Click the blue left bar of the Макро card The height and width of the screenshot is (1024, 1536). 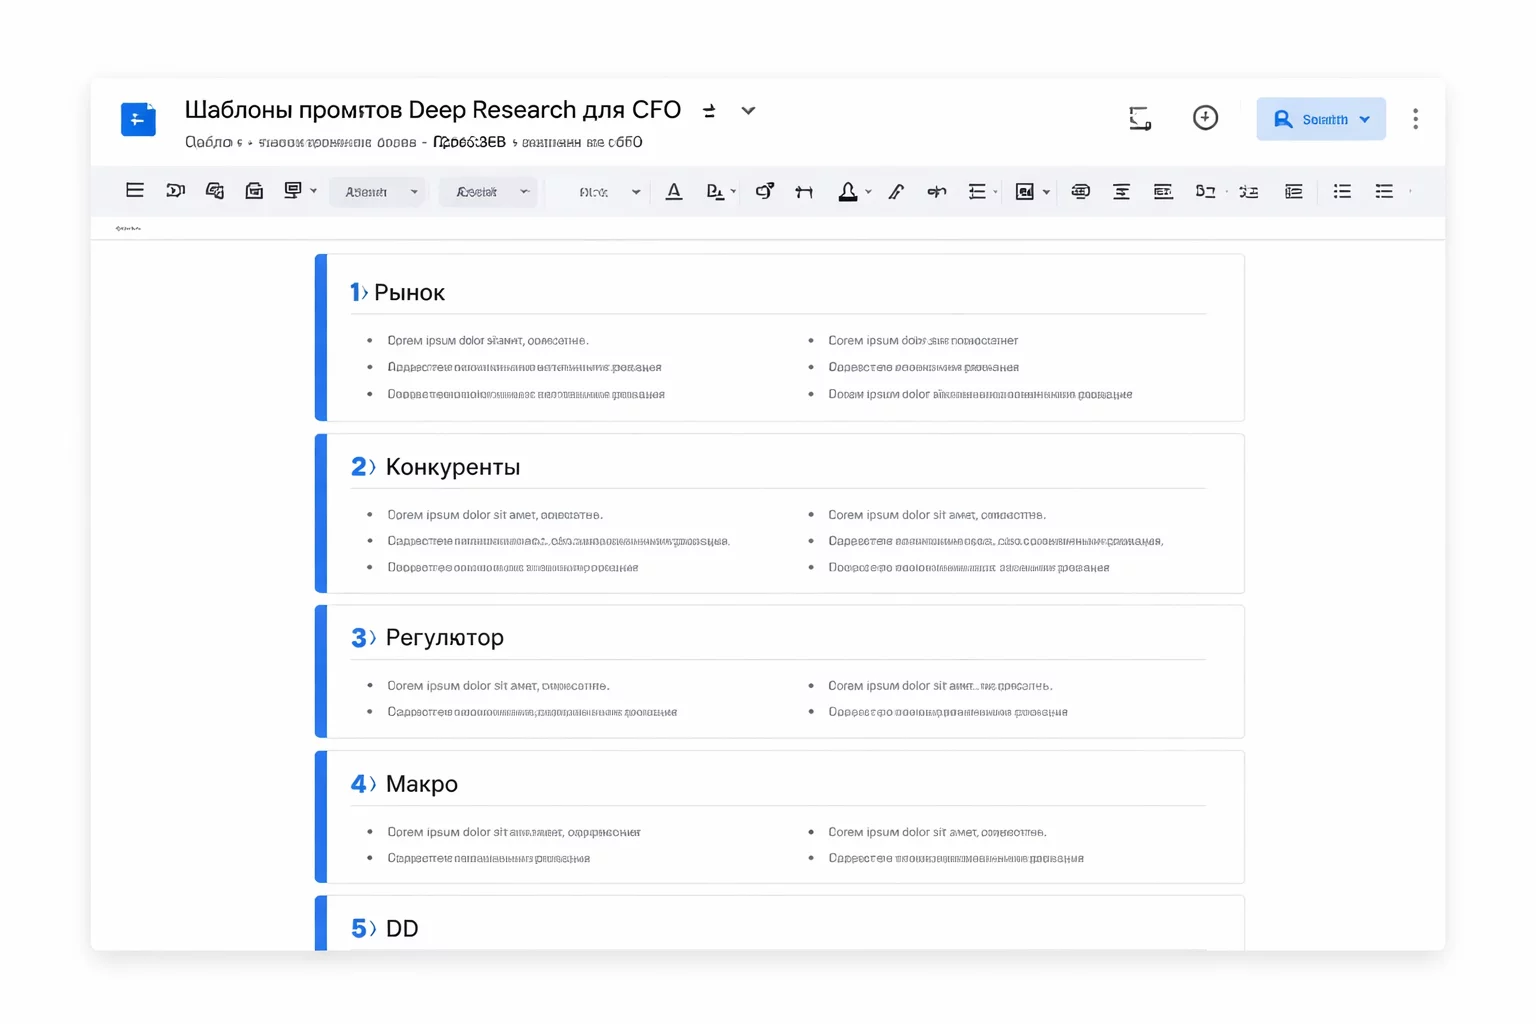[321, 817]
